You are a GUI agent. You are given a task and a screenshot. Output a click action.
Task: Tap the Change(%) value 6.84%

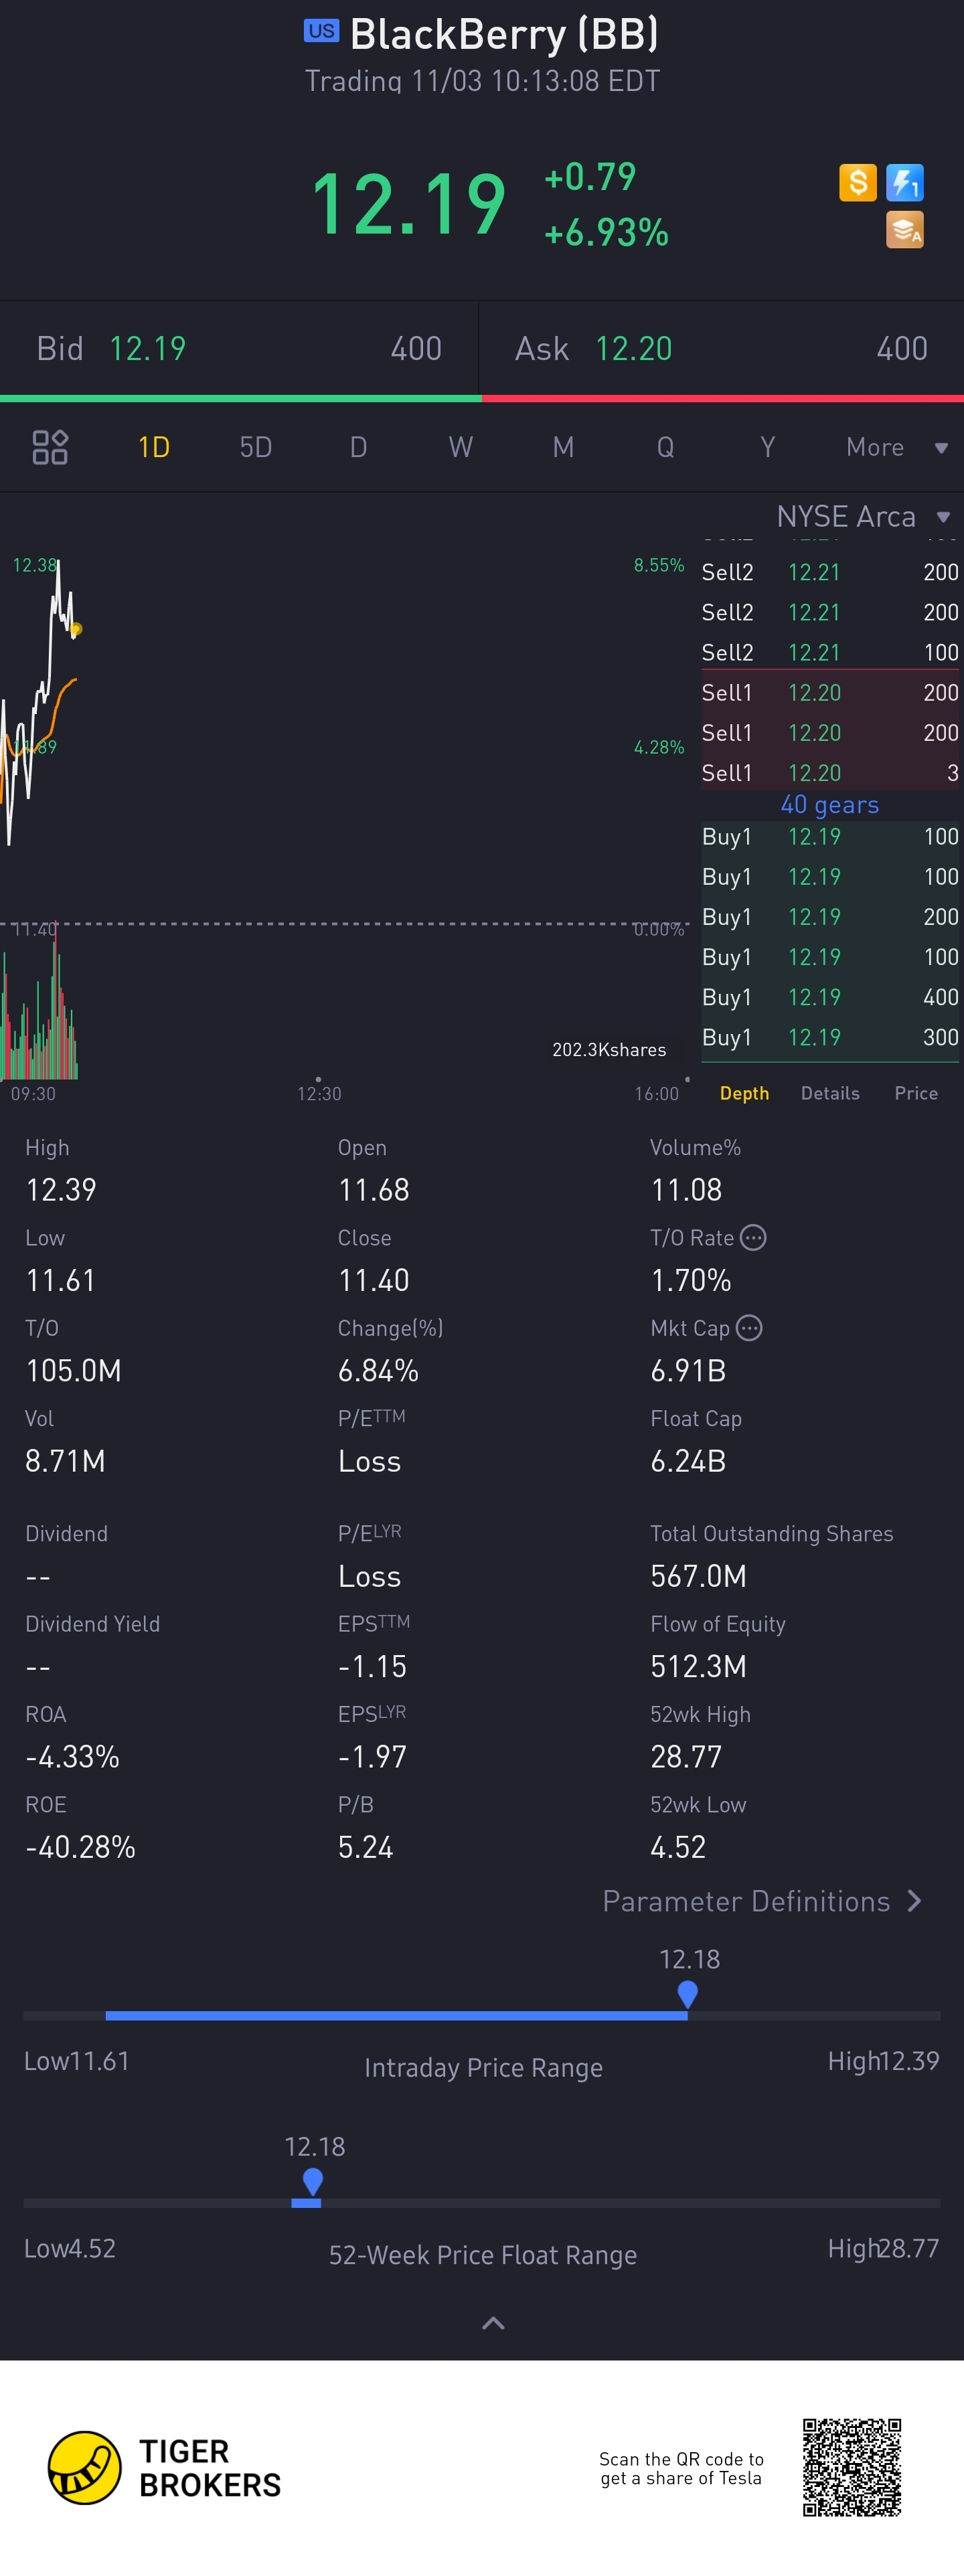point(378,1370)
